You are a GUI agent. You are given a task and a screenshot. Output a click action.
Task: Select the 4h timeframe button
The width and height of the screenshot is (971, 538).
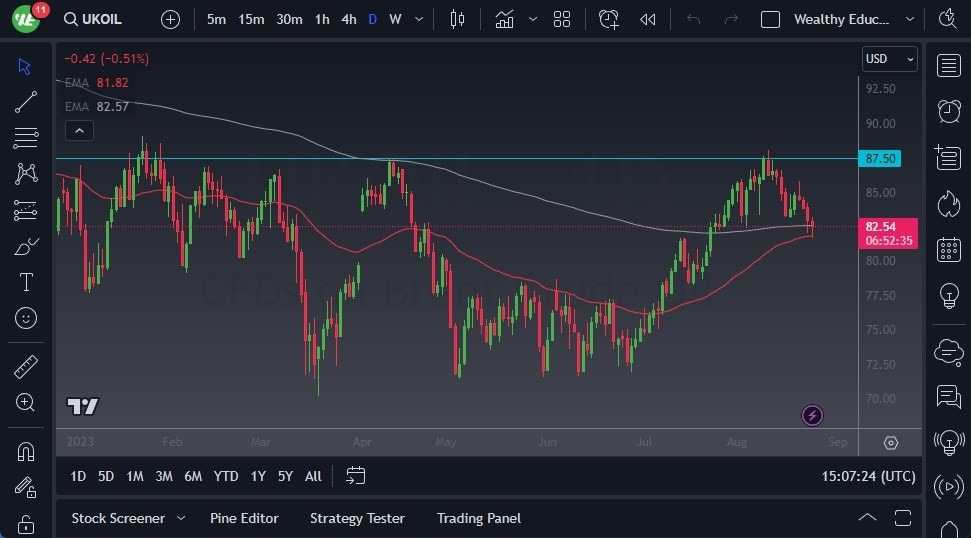[348, 19]
